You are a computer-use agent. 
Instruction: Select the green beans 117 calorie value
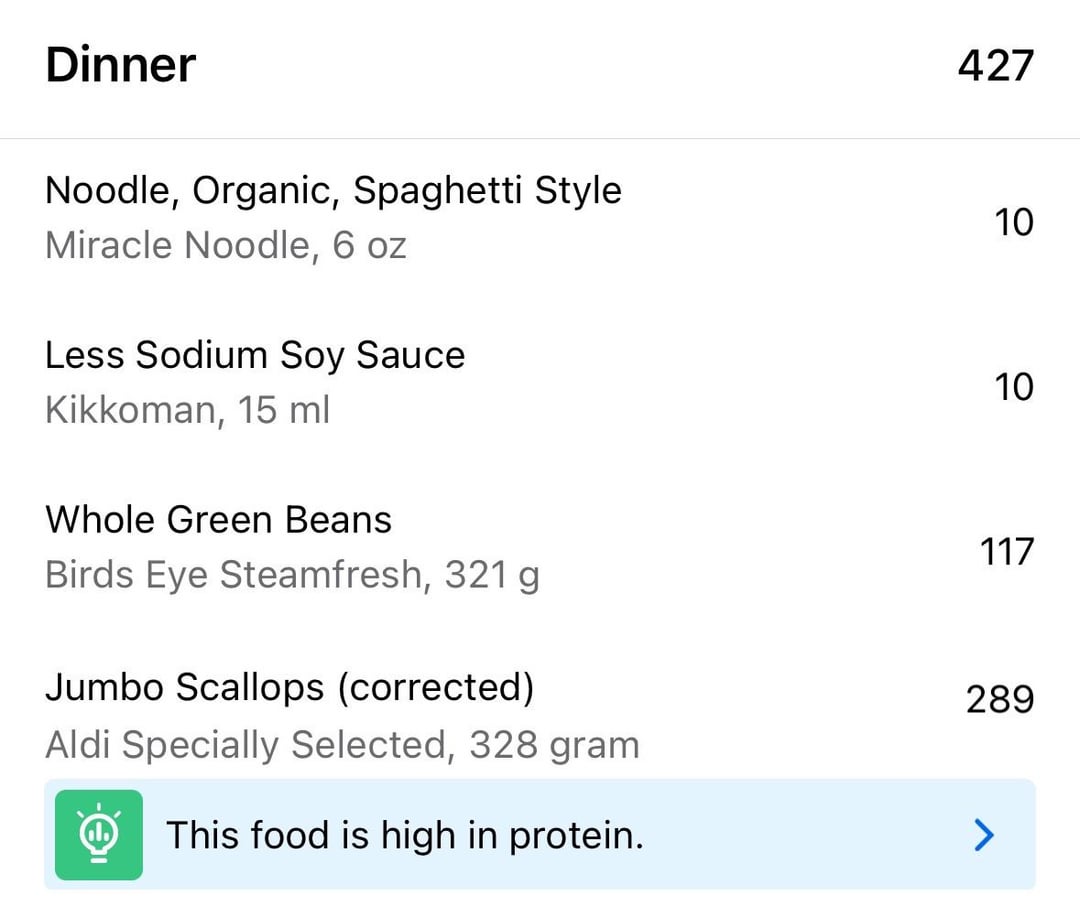tap(1007, 552)
